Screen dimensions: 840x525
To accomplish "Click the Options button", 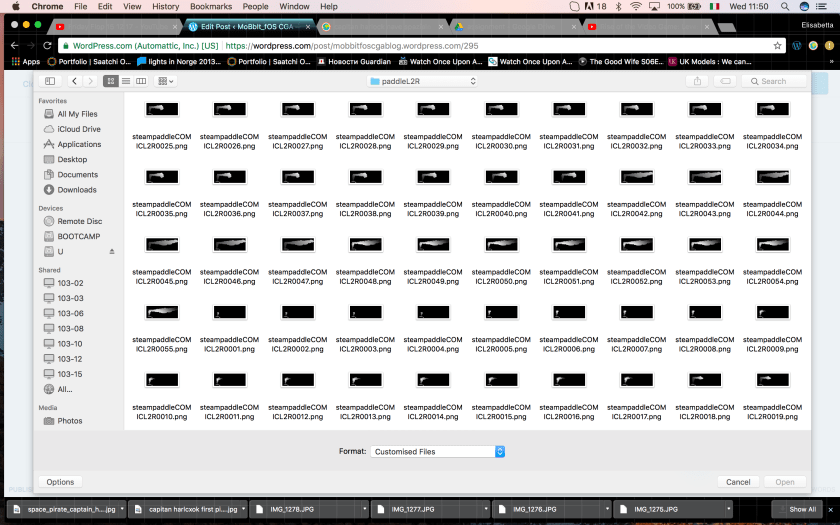I will click(x=60, y=482).
